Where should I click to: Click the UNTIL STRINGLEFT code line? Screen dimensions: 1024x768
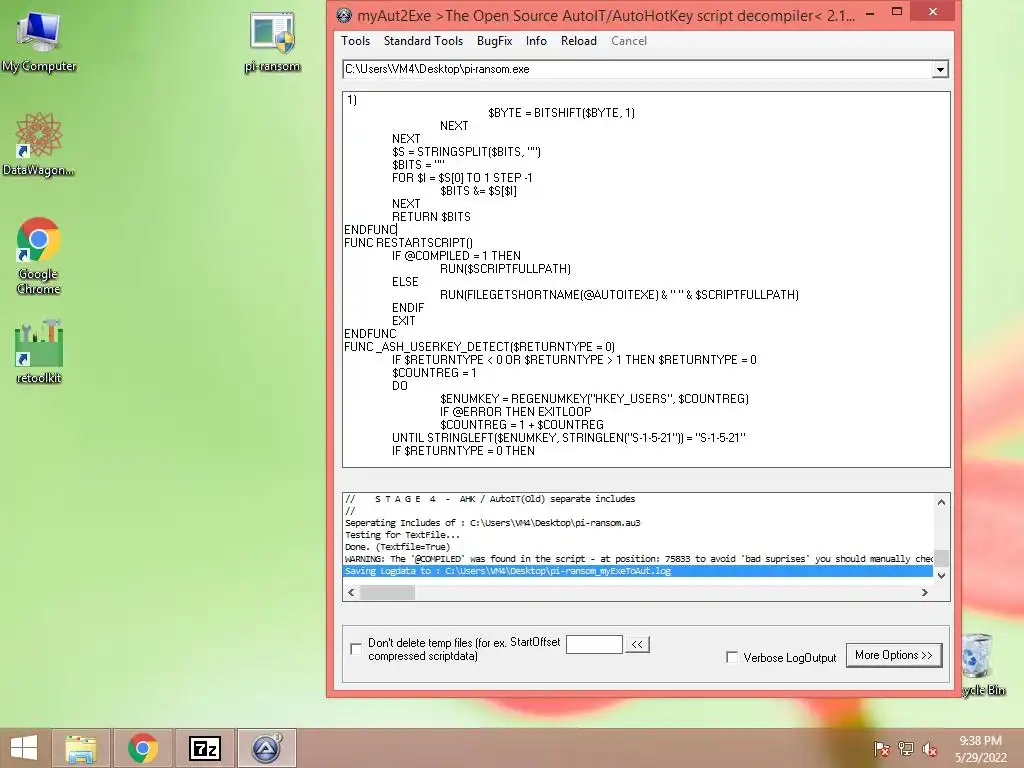[x=568, y=438]
